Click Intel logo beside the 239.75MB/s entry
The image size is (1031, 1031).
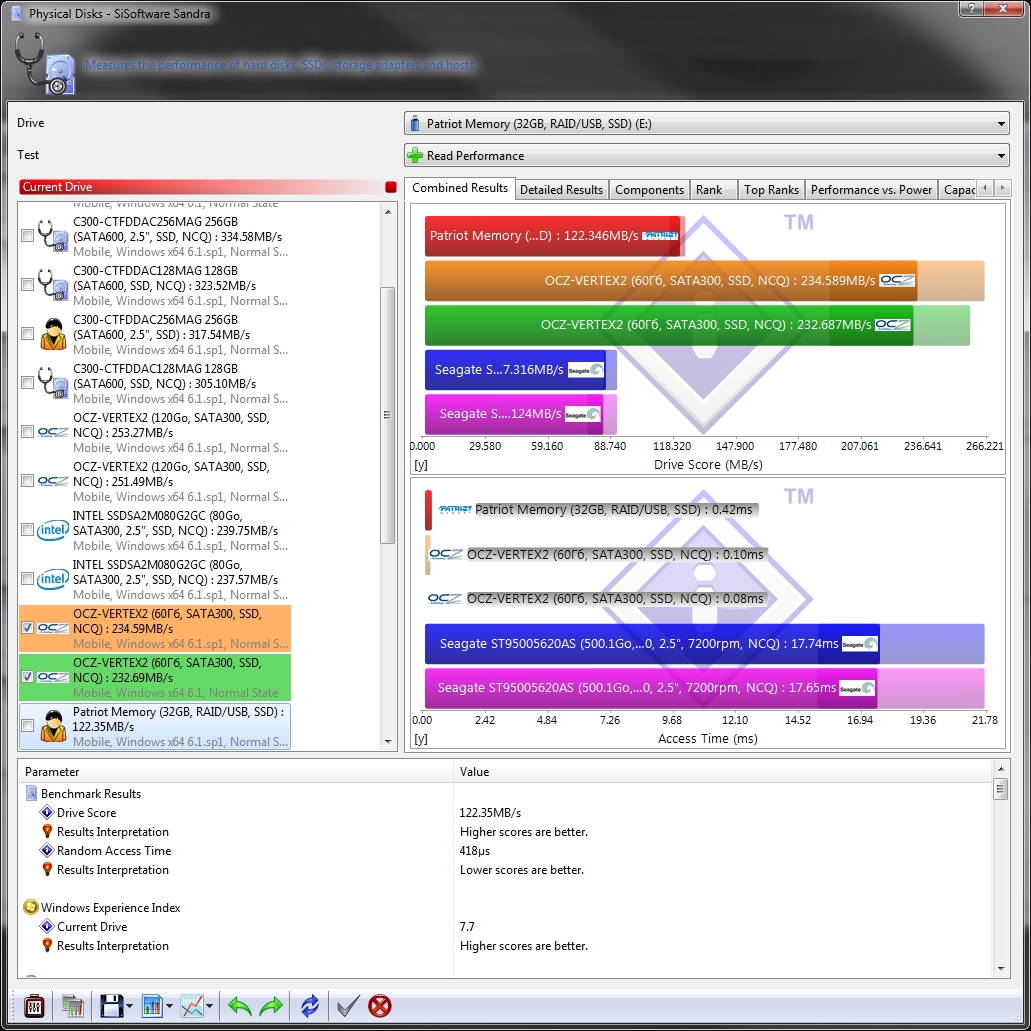pyautogui.click(x=53, y=530)
